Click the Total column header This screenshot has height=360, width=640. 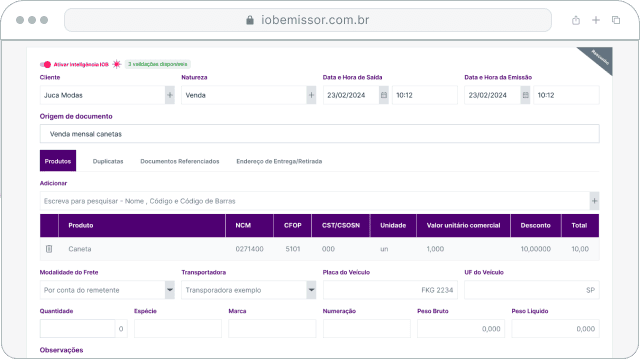pyautogui.click(x=580, y=225)
